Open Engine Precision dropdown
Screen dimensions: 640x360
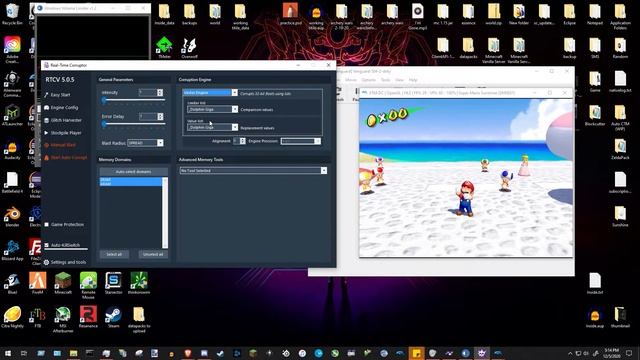pyautogui.click(x=301, y=141)
